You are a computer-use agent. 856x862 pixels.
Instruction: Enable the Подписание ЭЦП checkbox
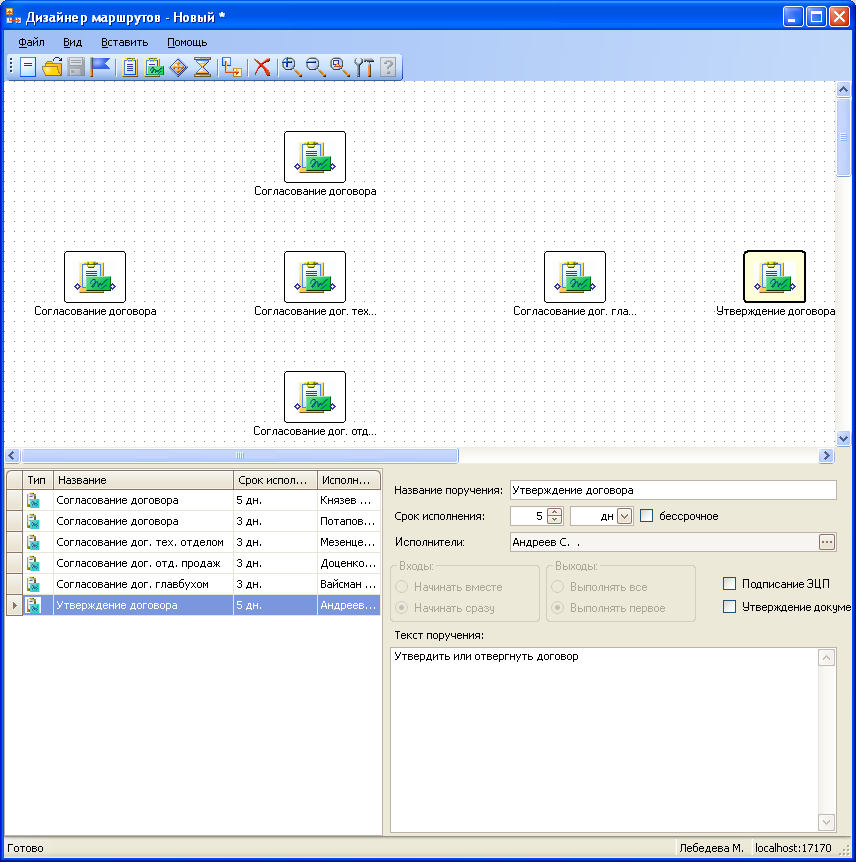(x=729, y=583)
